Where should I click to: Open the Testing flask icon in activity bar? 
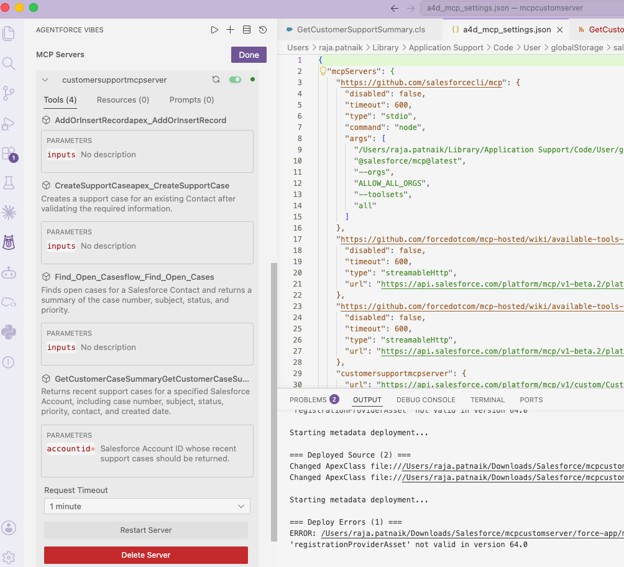(9, 183)
